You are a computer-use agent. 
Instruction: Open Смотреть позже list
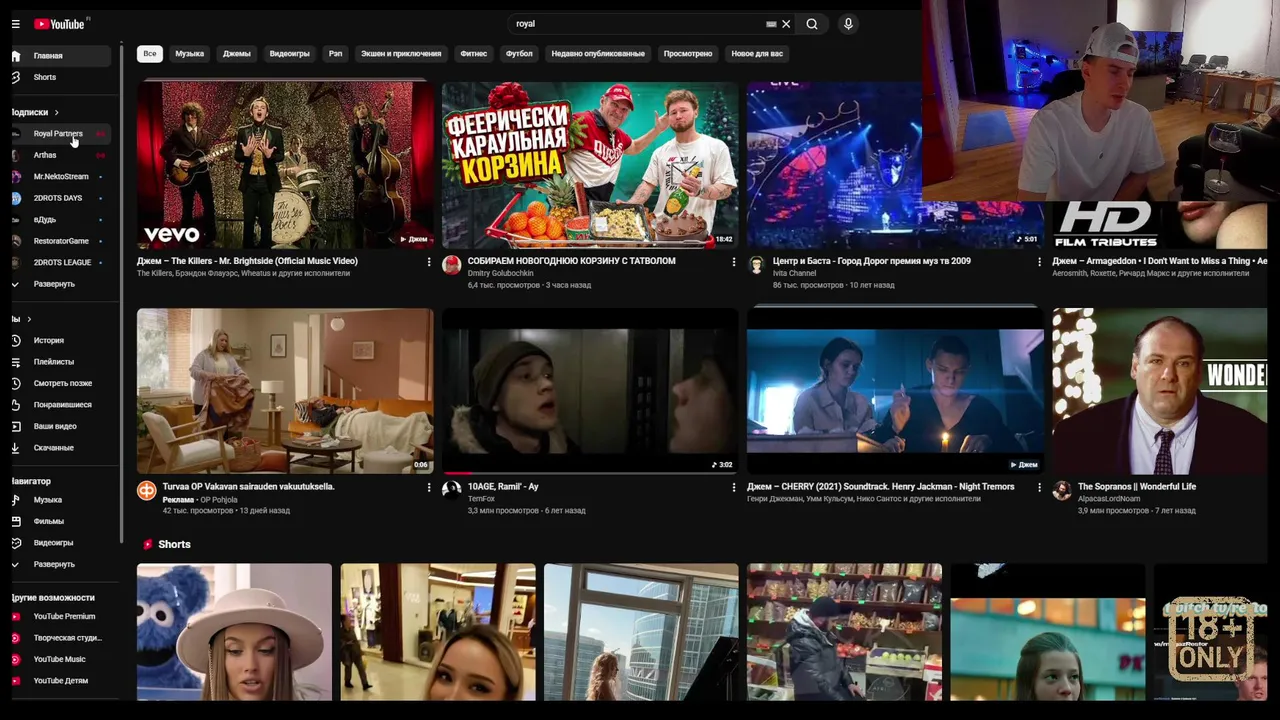point(60,383)
